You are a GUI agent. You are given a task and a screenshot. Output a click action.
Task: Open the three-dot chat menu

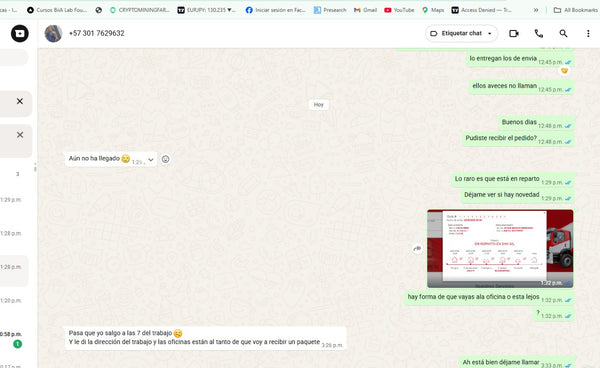pyautogui.click(x=588, y=34)
